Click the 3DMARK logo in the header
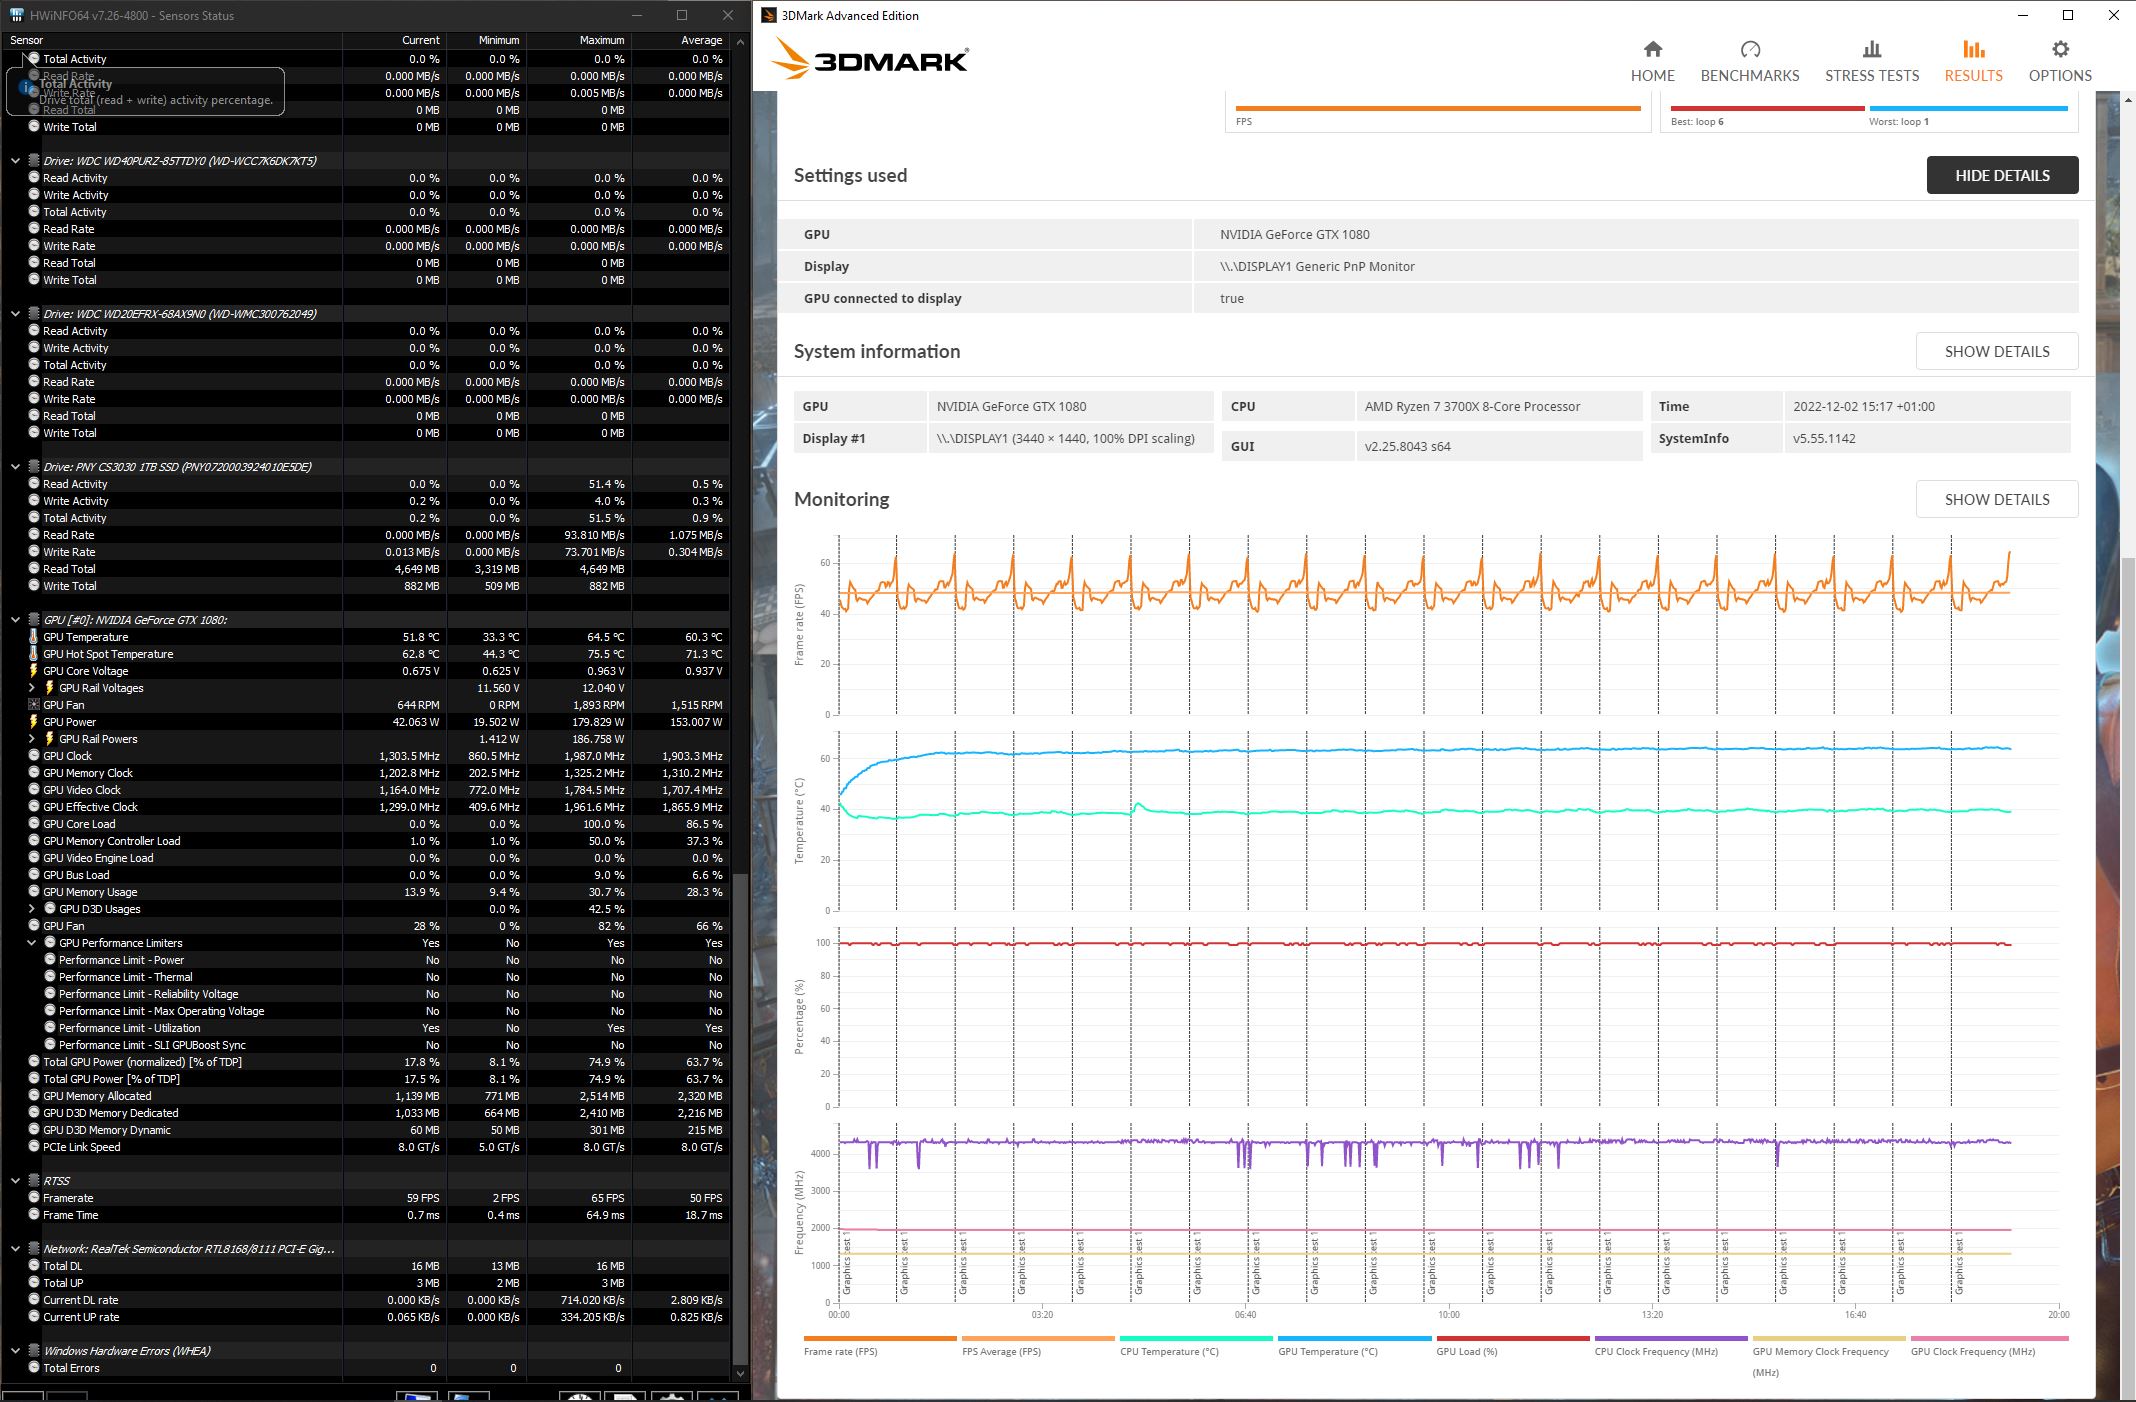The image size is (2136, 1402). (x=869, y=60)
